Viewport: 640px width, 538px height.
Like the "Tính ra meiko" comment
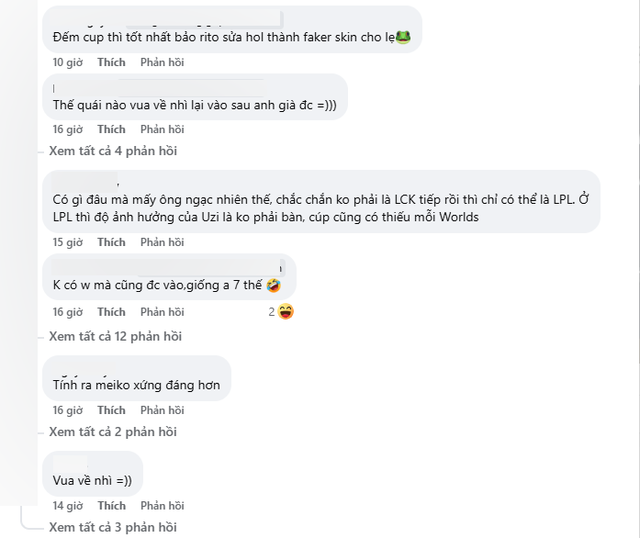tap(111, 410)
